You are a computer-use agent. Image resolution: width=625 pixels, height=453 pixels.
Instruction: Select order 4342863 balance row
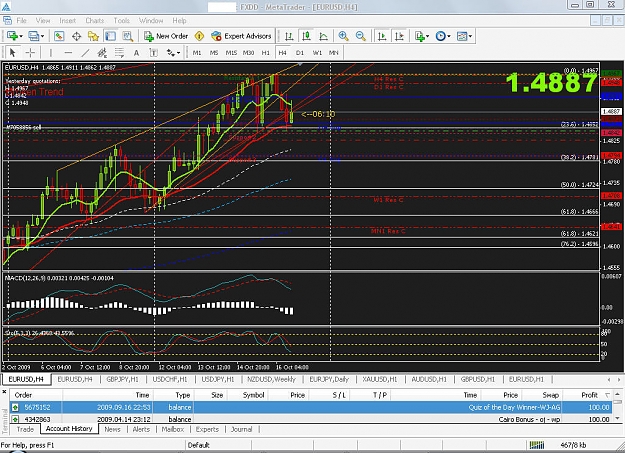tap(311, 419)
